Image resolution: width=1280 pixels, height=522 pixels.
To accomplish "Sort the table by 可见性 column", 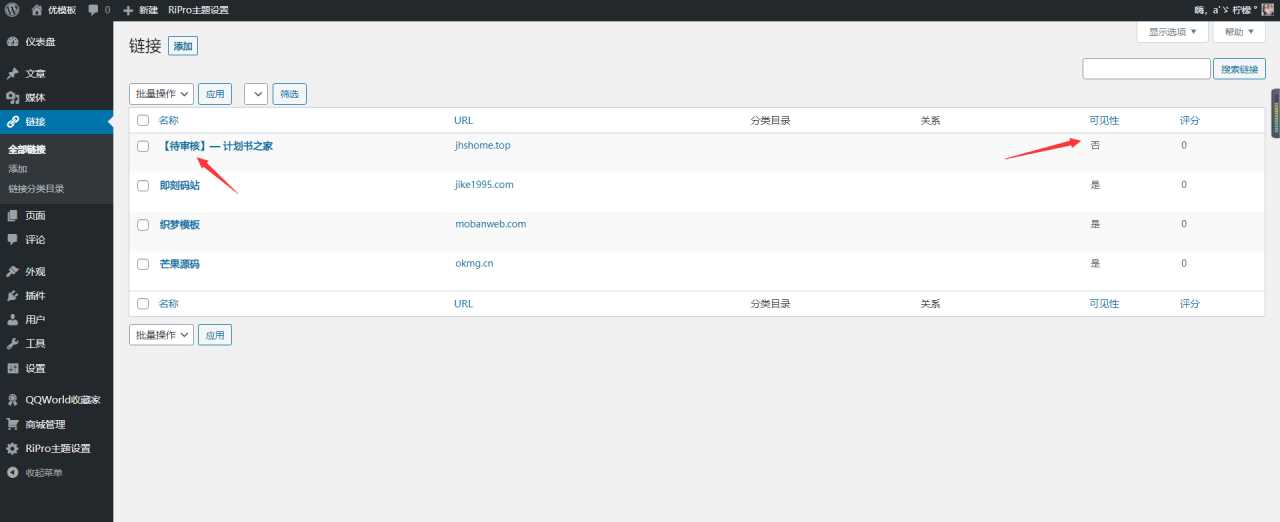I will tap(1104, 120).
